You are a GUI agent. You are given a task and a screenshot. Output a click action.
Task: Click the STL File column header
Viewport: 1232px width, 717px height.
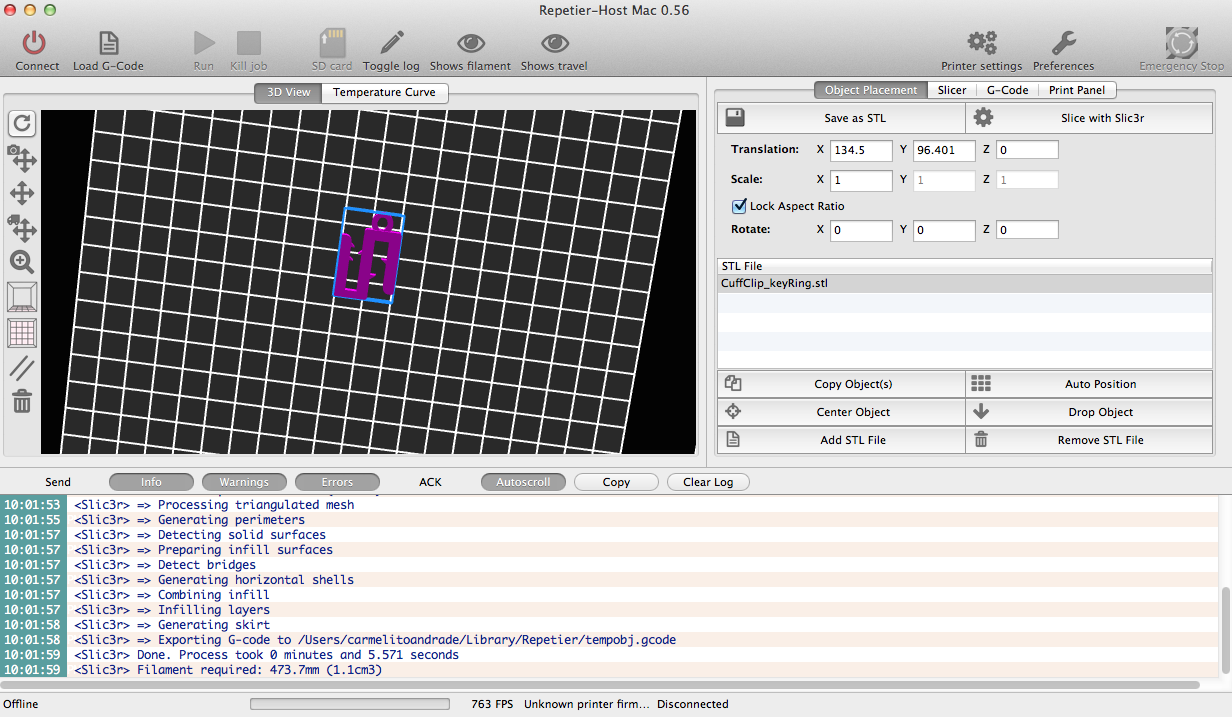click(965, 266)
